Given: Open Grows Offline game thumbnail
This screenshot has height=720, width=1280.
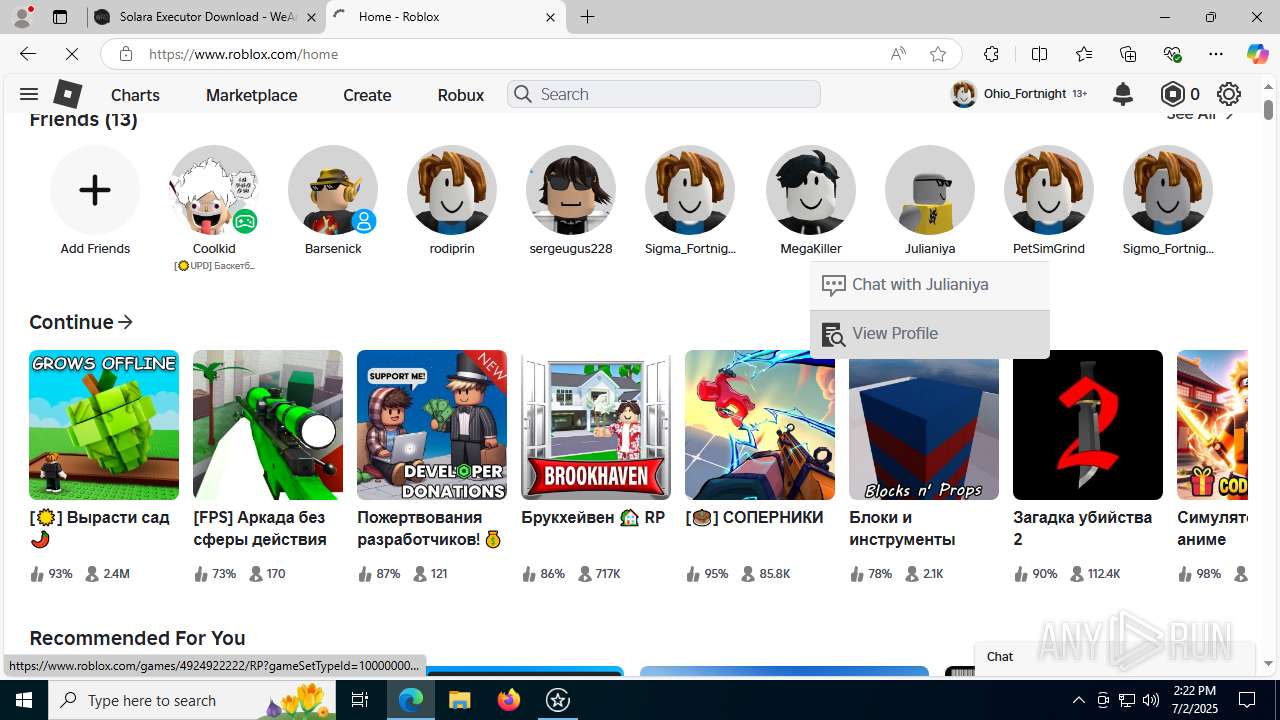Looking at the screenshot, I should pyautogui.click(x=104, y=425).
